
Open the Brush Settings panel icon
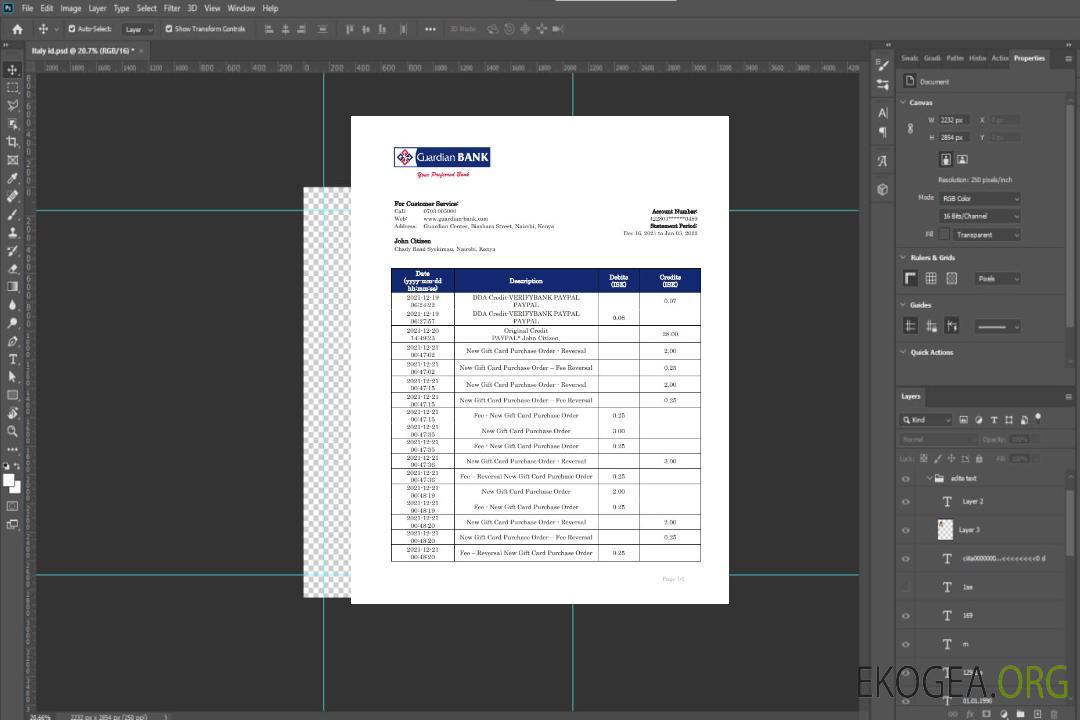[x=883, y=65]
